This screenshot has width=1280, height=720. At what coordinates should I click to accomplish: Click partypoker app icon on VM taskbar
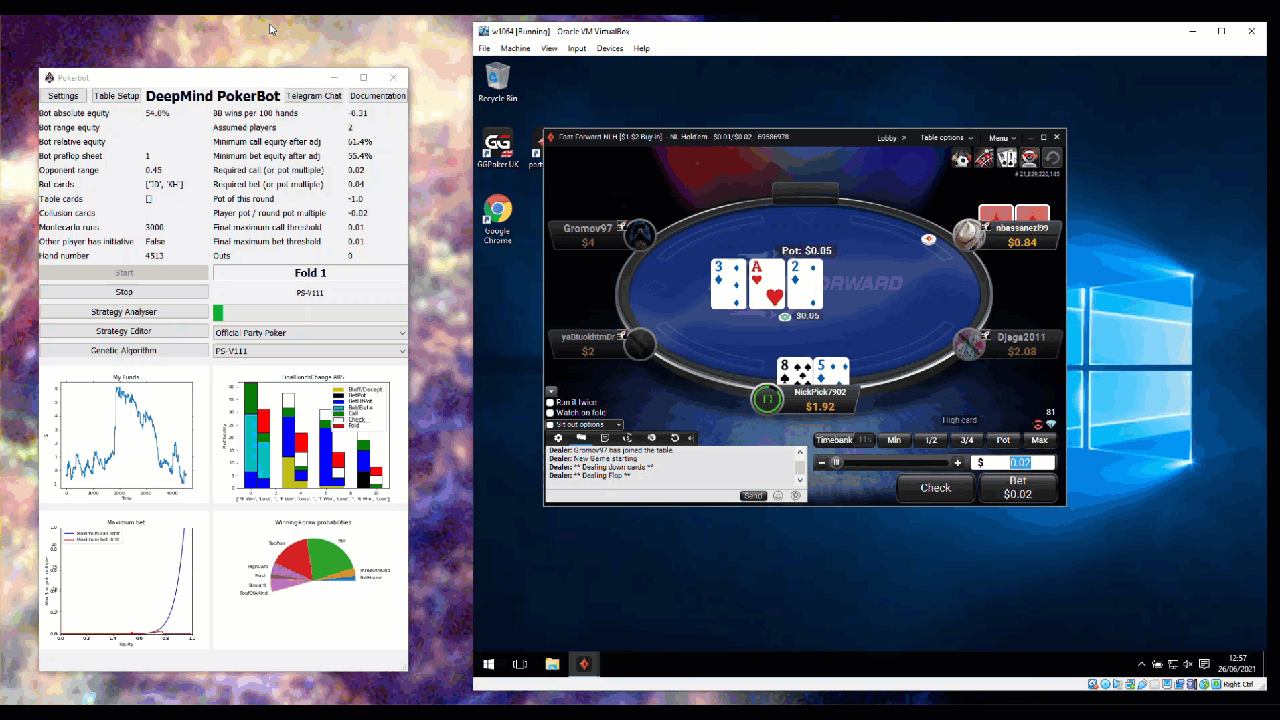coord(584,664)
